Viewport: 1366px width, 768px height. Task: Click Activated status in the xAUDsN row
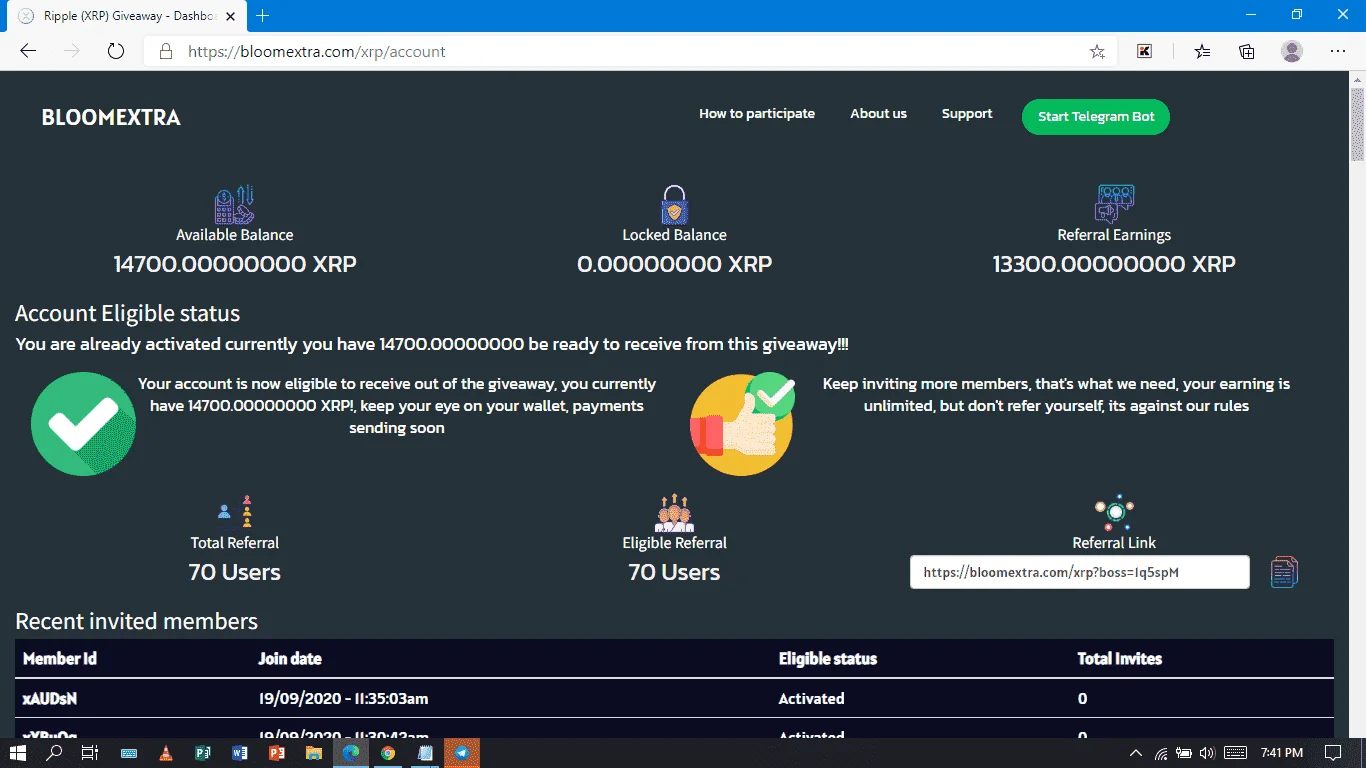(812, 699)
